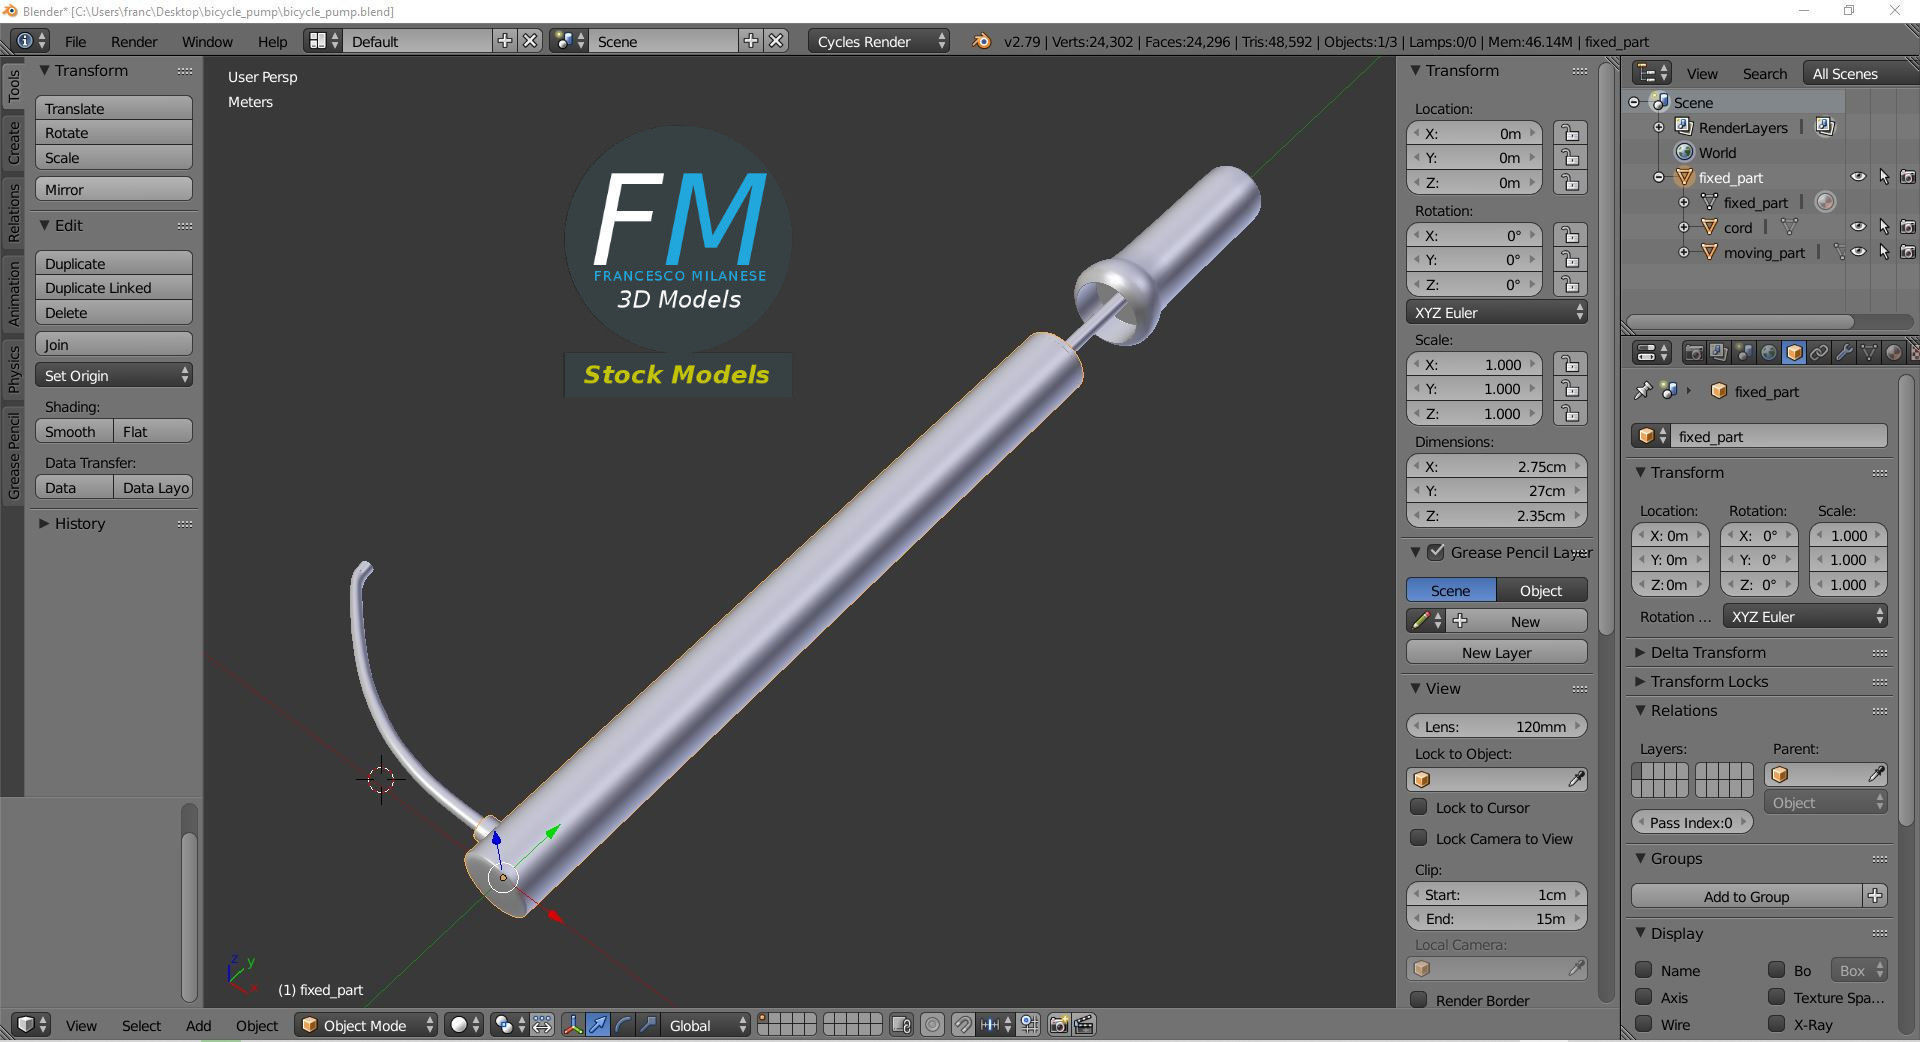
Task: Select the scale manipulator icon
Action: coord(647,1025)
